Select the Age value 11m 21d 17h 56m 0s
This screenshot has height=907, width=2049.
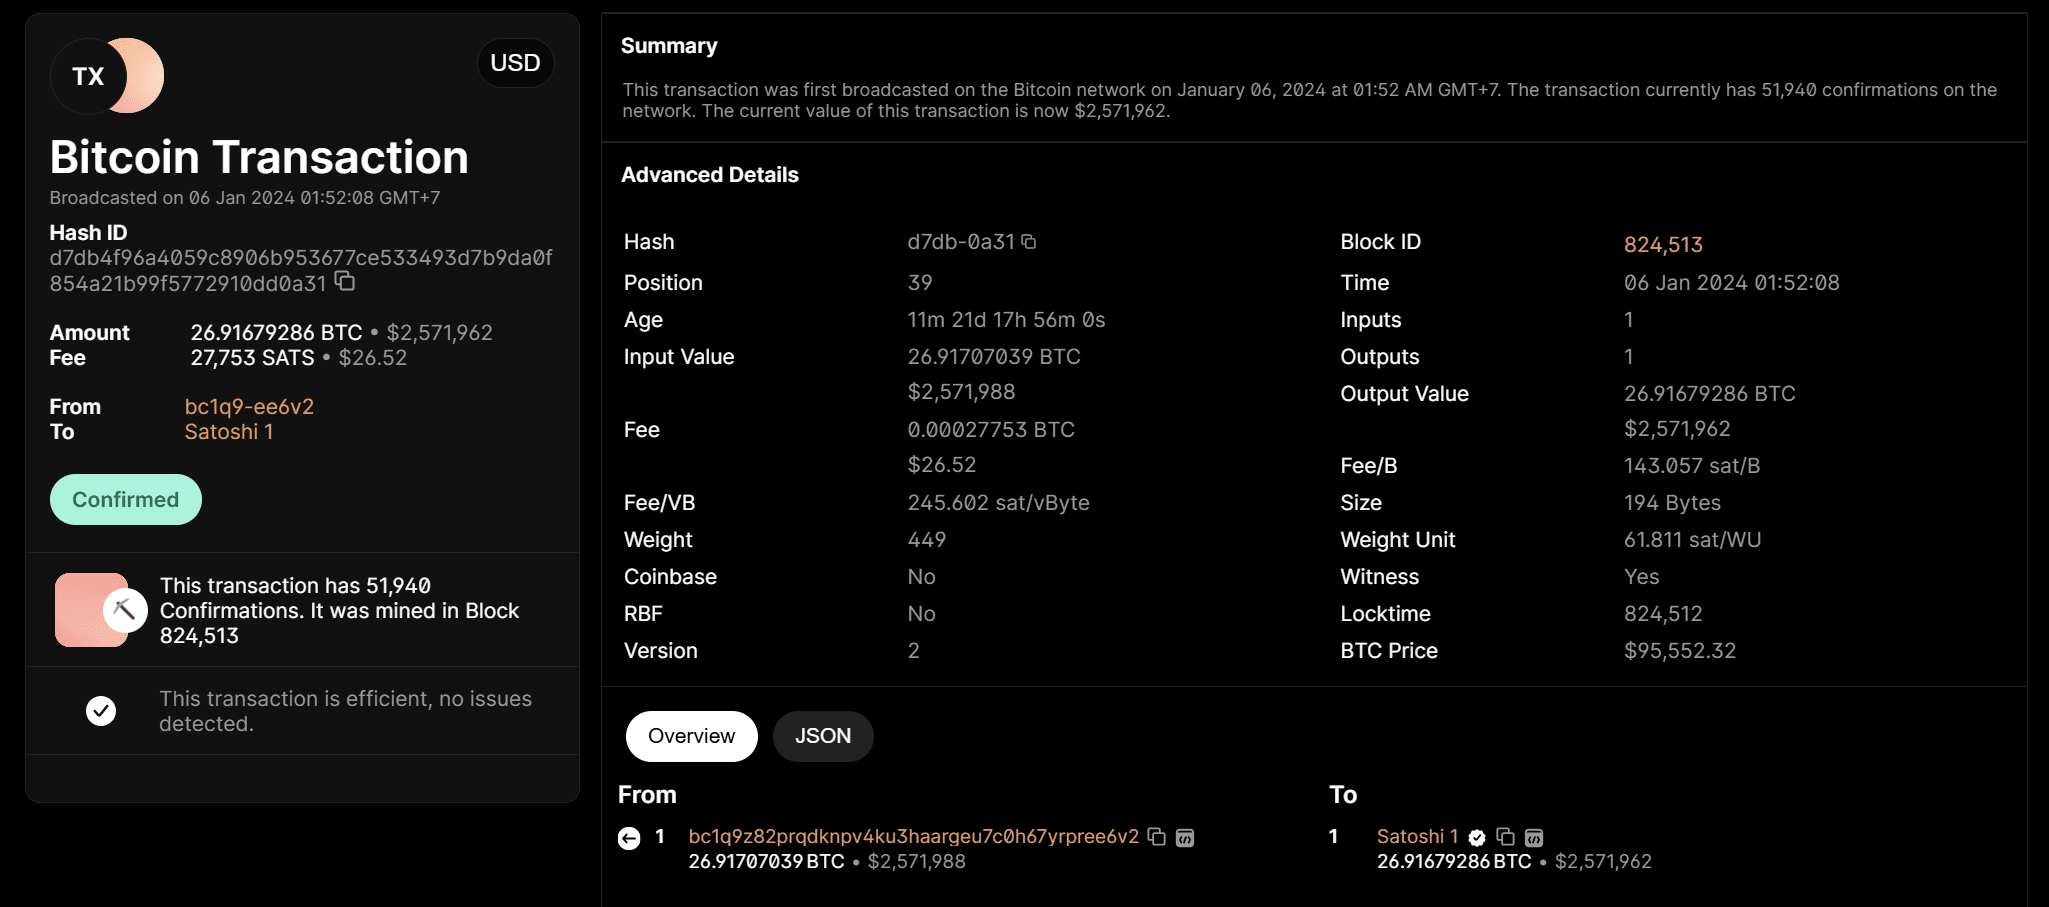tap(1007, 319)
